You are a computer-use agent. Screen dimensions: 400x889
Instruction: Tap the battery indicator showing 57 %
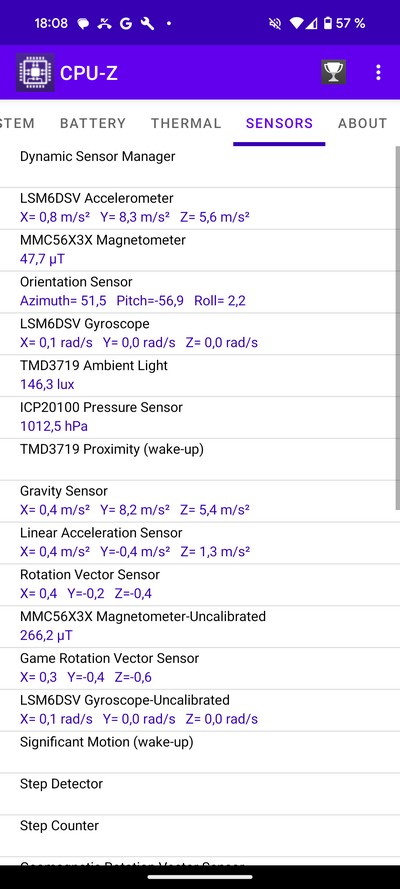tap(344, 23)
